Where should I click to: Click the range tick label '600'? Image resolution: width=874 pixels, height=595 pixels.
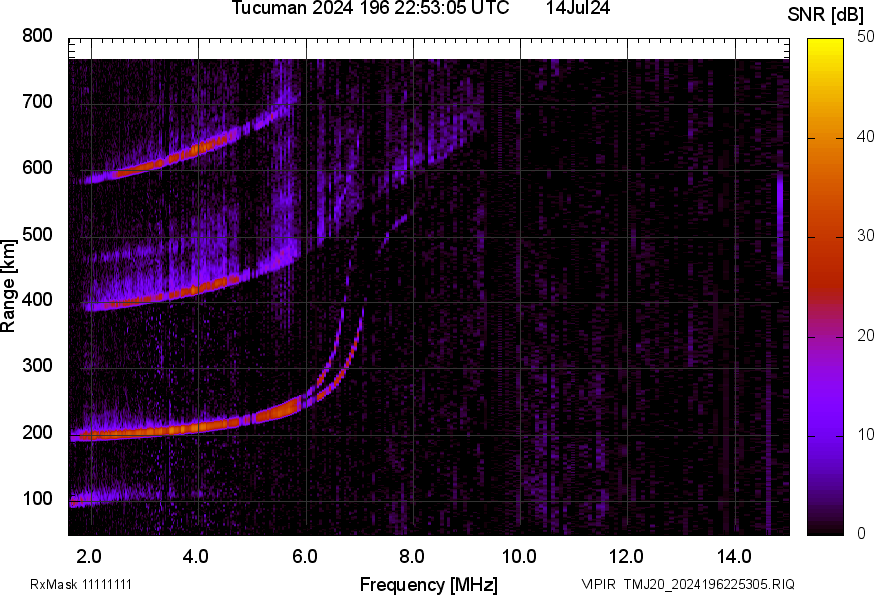pos(37,168)
